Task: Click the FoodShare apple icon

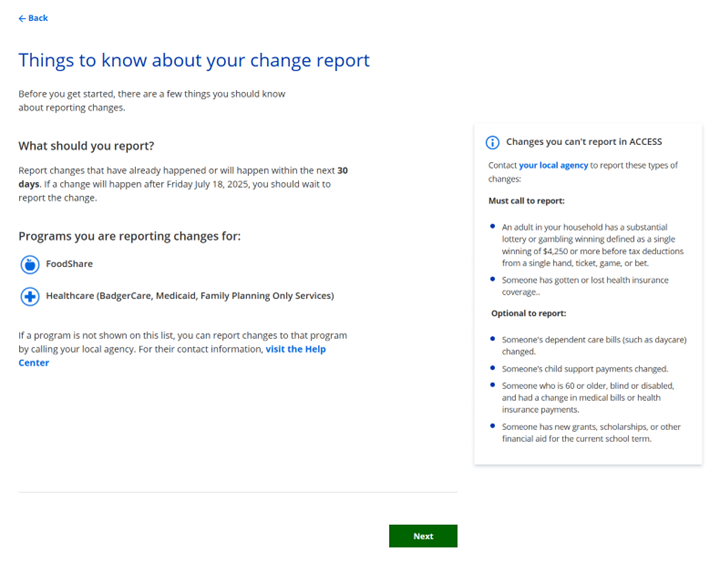Action: pos(30,264)
